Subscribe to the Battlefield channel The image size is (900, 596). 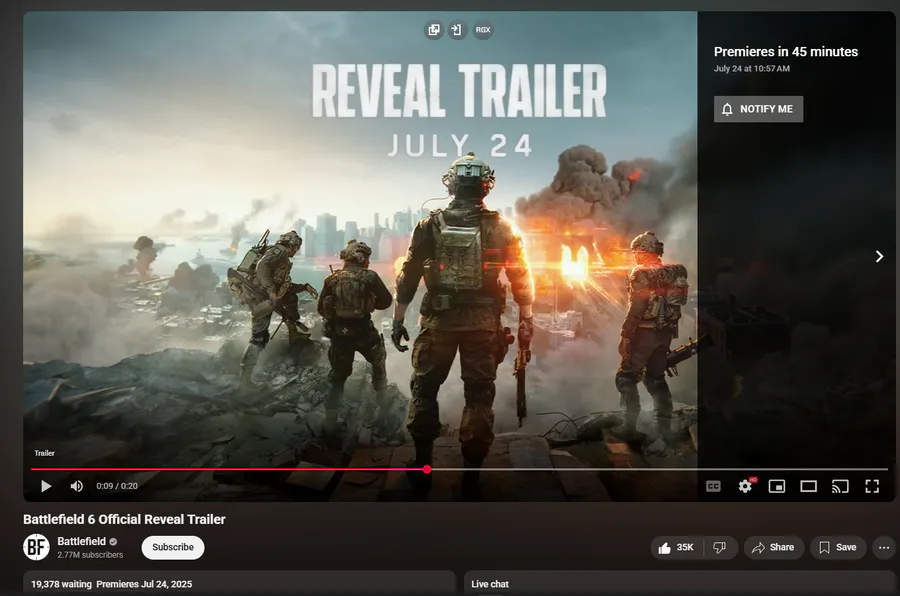pyautogui.click(x=173, y=547)
